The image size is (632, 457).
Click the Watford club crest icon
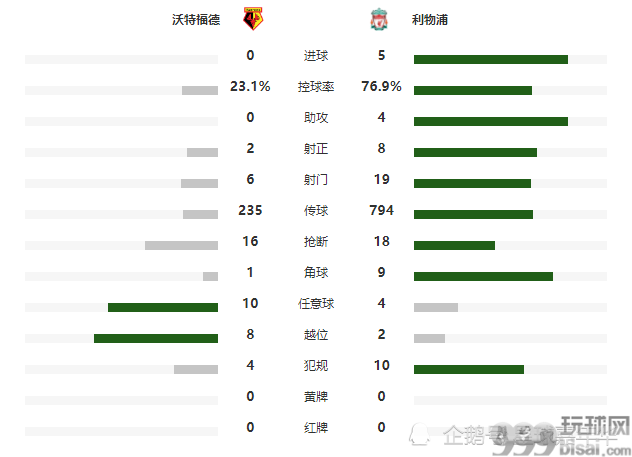253,19
